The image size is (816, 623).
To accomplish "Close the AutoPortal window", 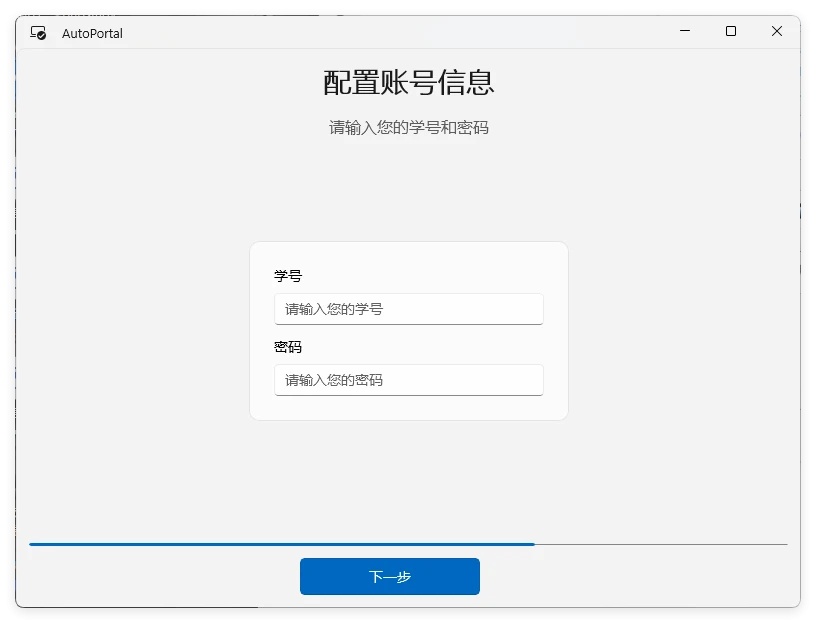I will click(x=777, y=32).
